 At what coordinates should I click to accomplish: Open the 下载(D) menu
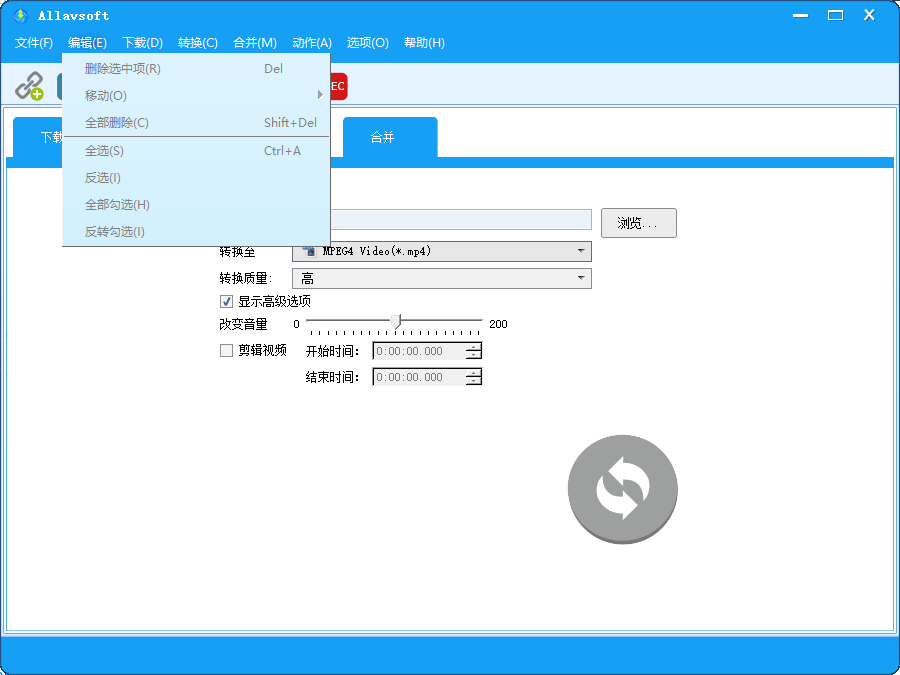(142, 42)
